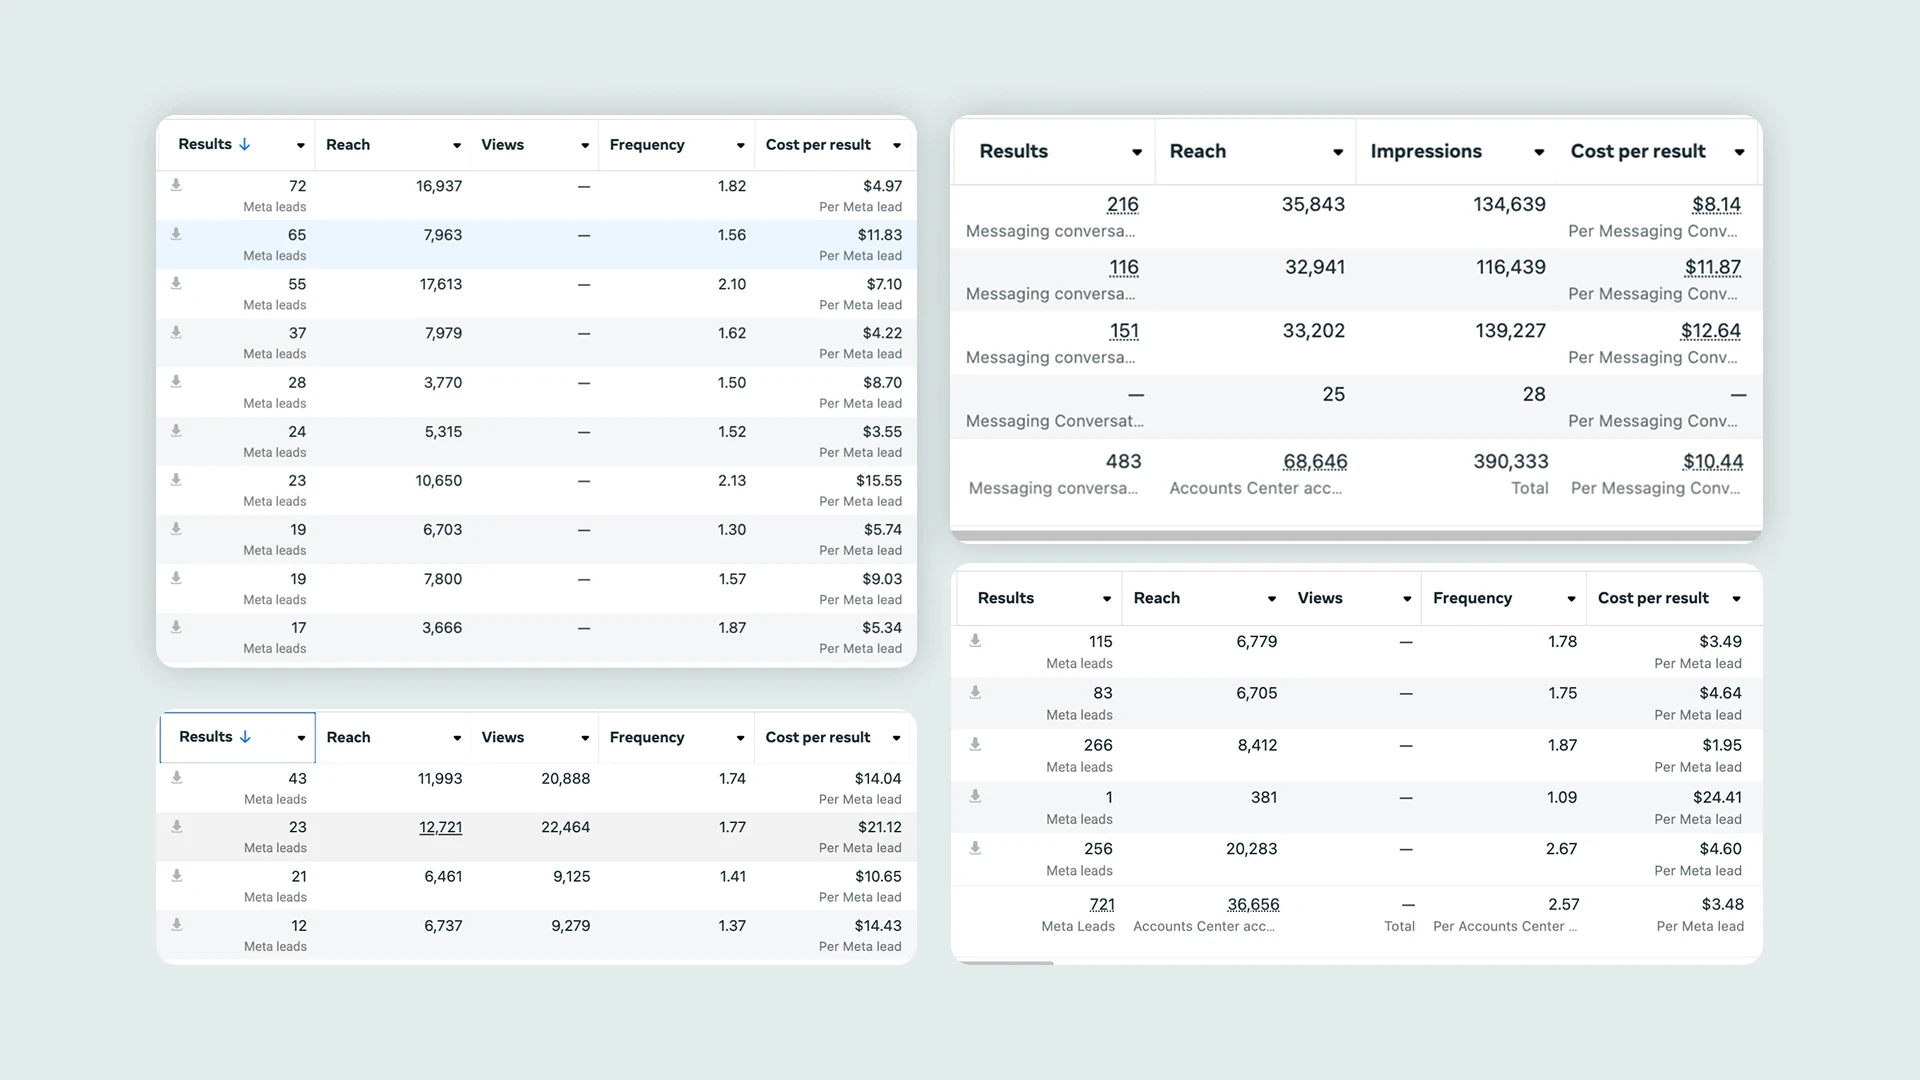
Task: Click download icon beside 12 Meta leads
Action: pyautogui.click(x=177, y=924)
